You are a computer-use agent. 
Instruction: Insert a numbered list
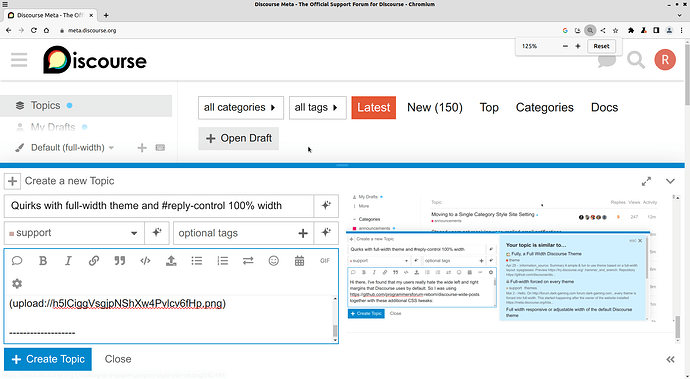(223, 261)
